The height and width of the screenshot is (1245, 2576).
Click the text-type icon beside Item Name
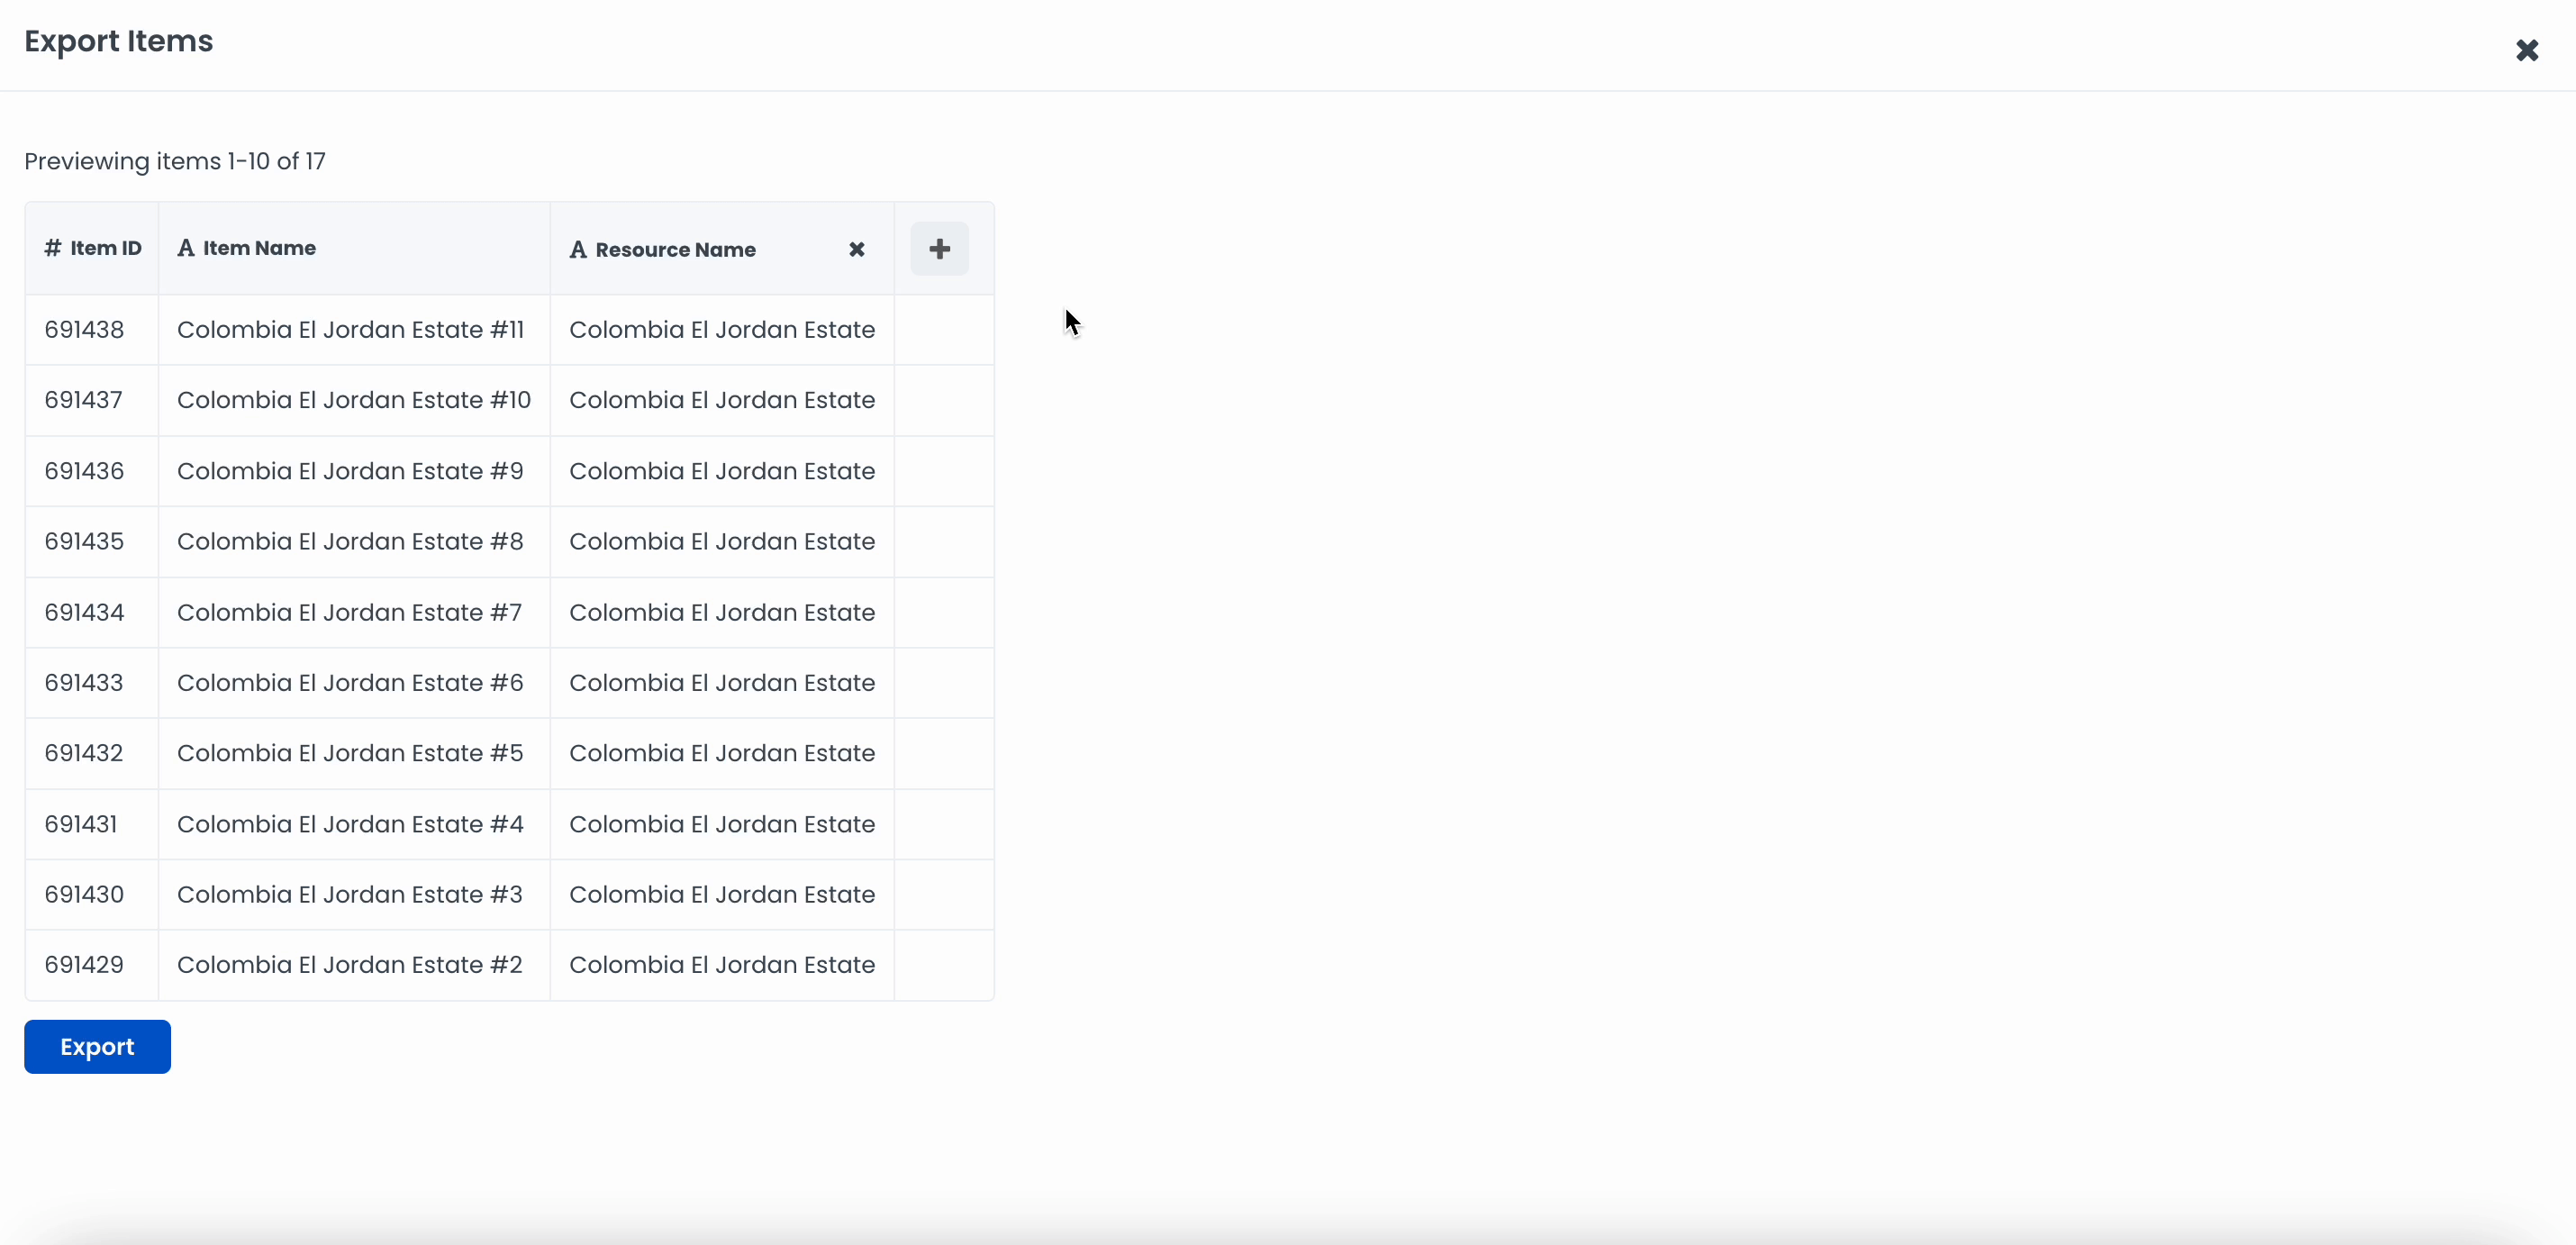click(185, 248)
